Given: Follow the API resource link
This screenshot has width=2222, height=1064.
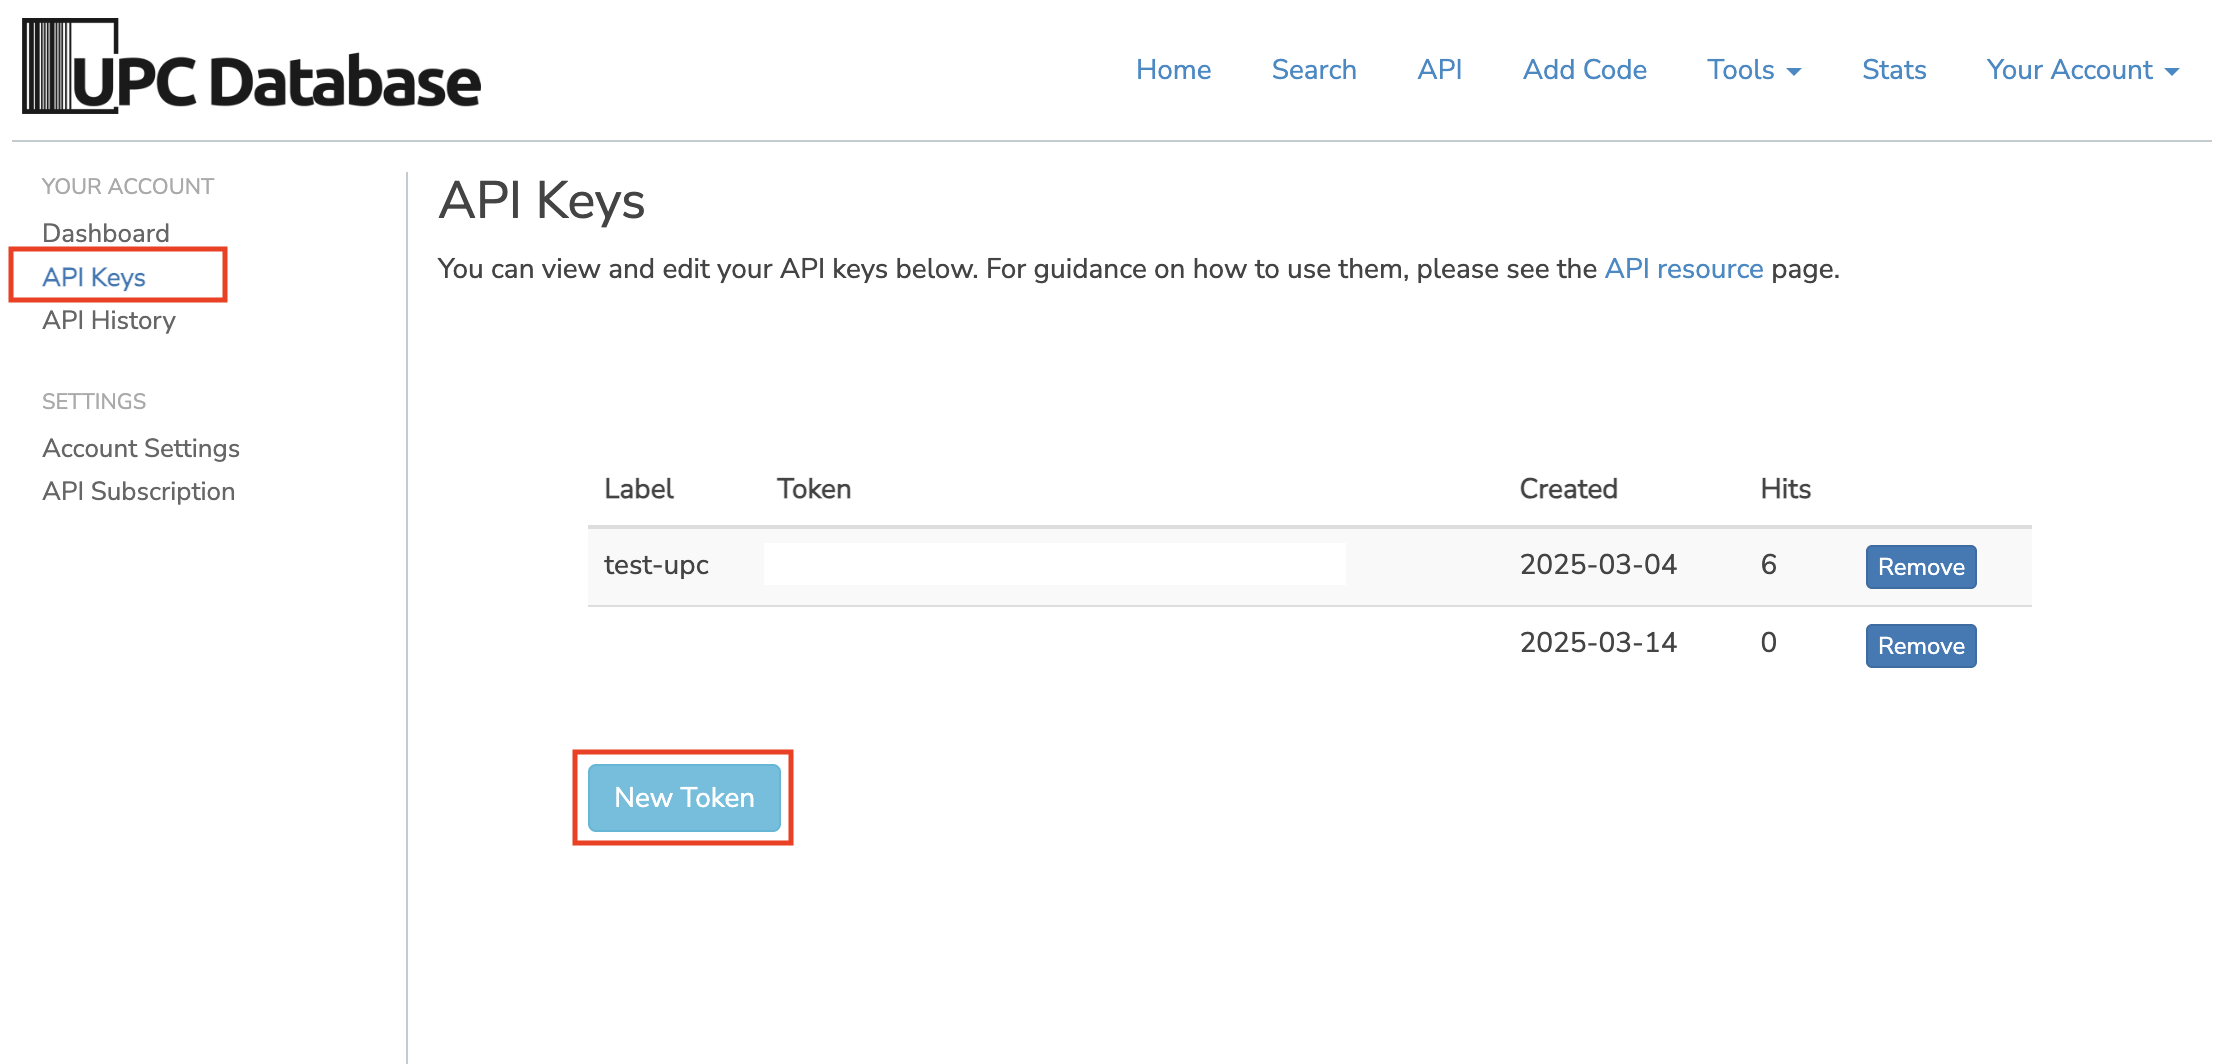Looking at the screenshot, I should click(1684, 269).
